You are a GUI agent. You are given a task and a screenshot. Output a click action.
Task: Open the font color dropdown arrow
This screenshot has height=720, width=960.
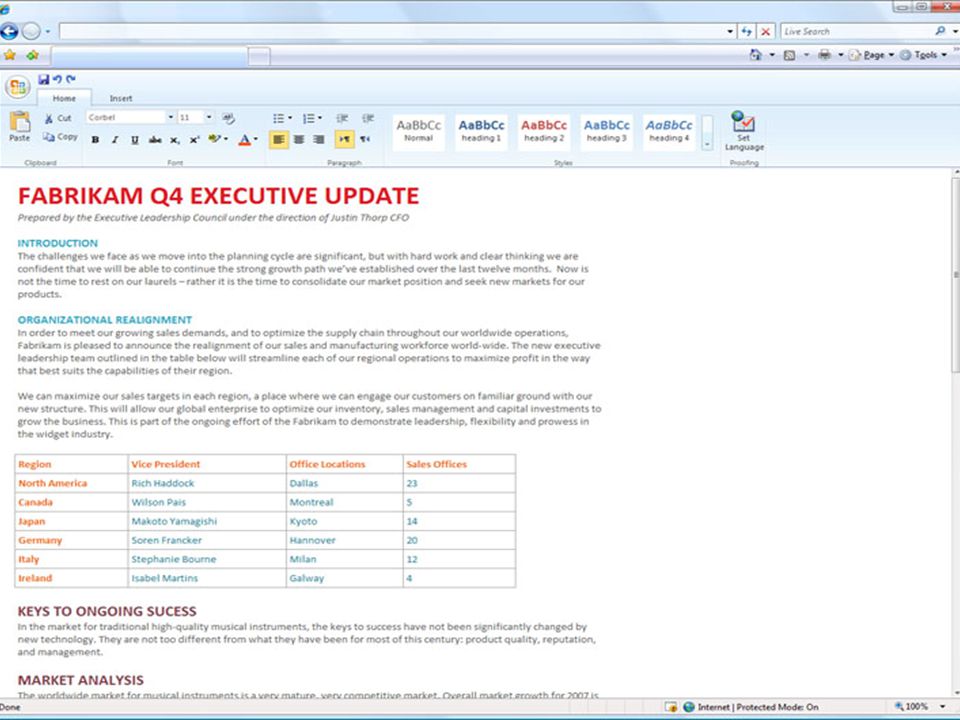[255, 139]
